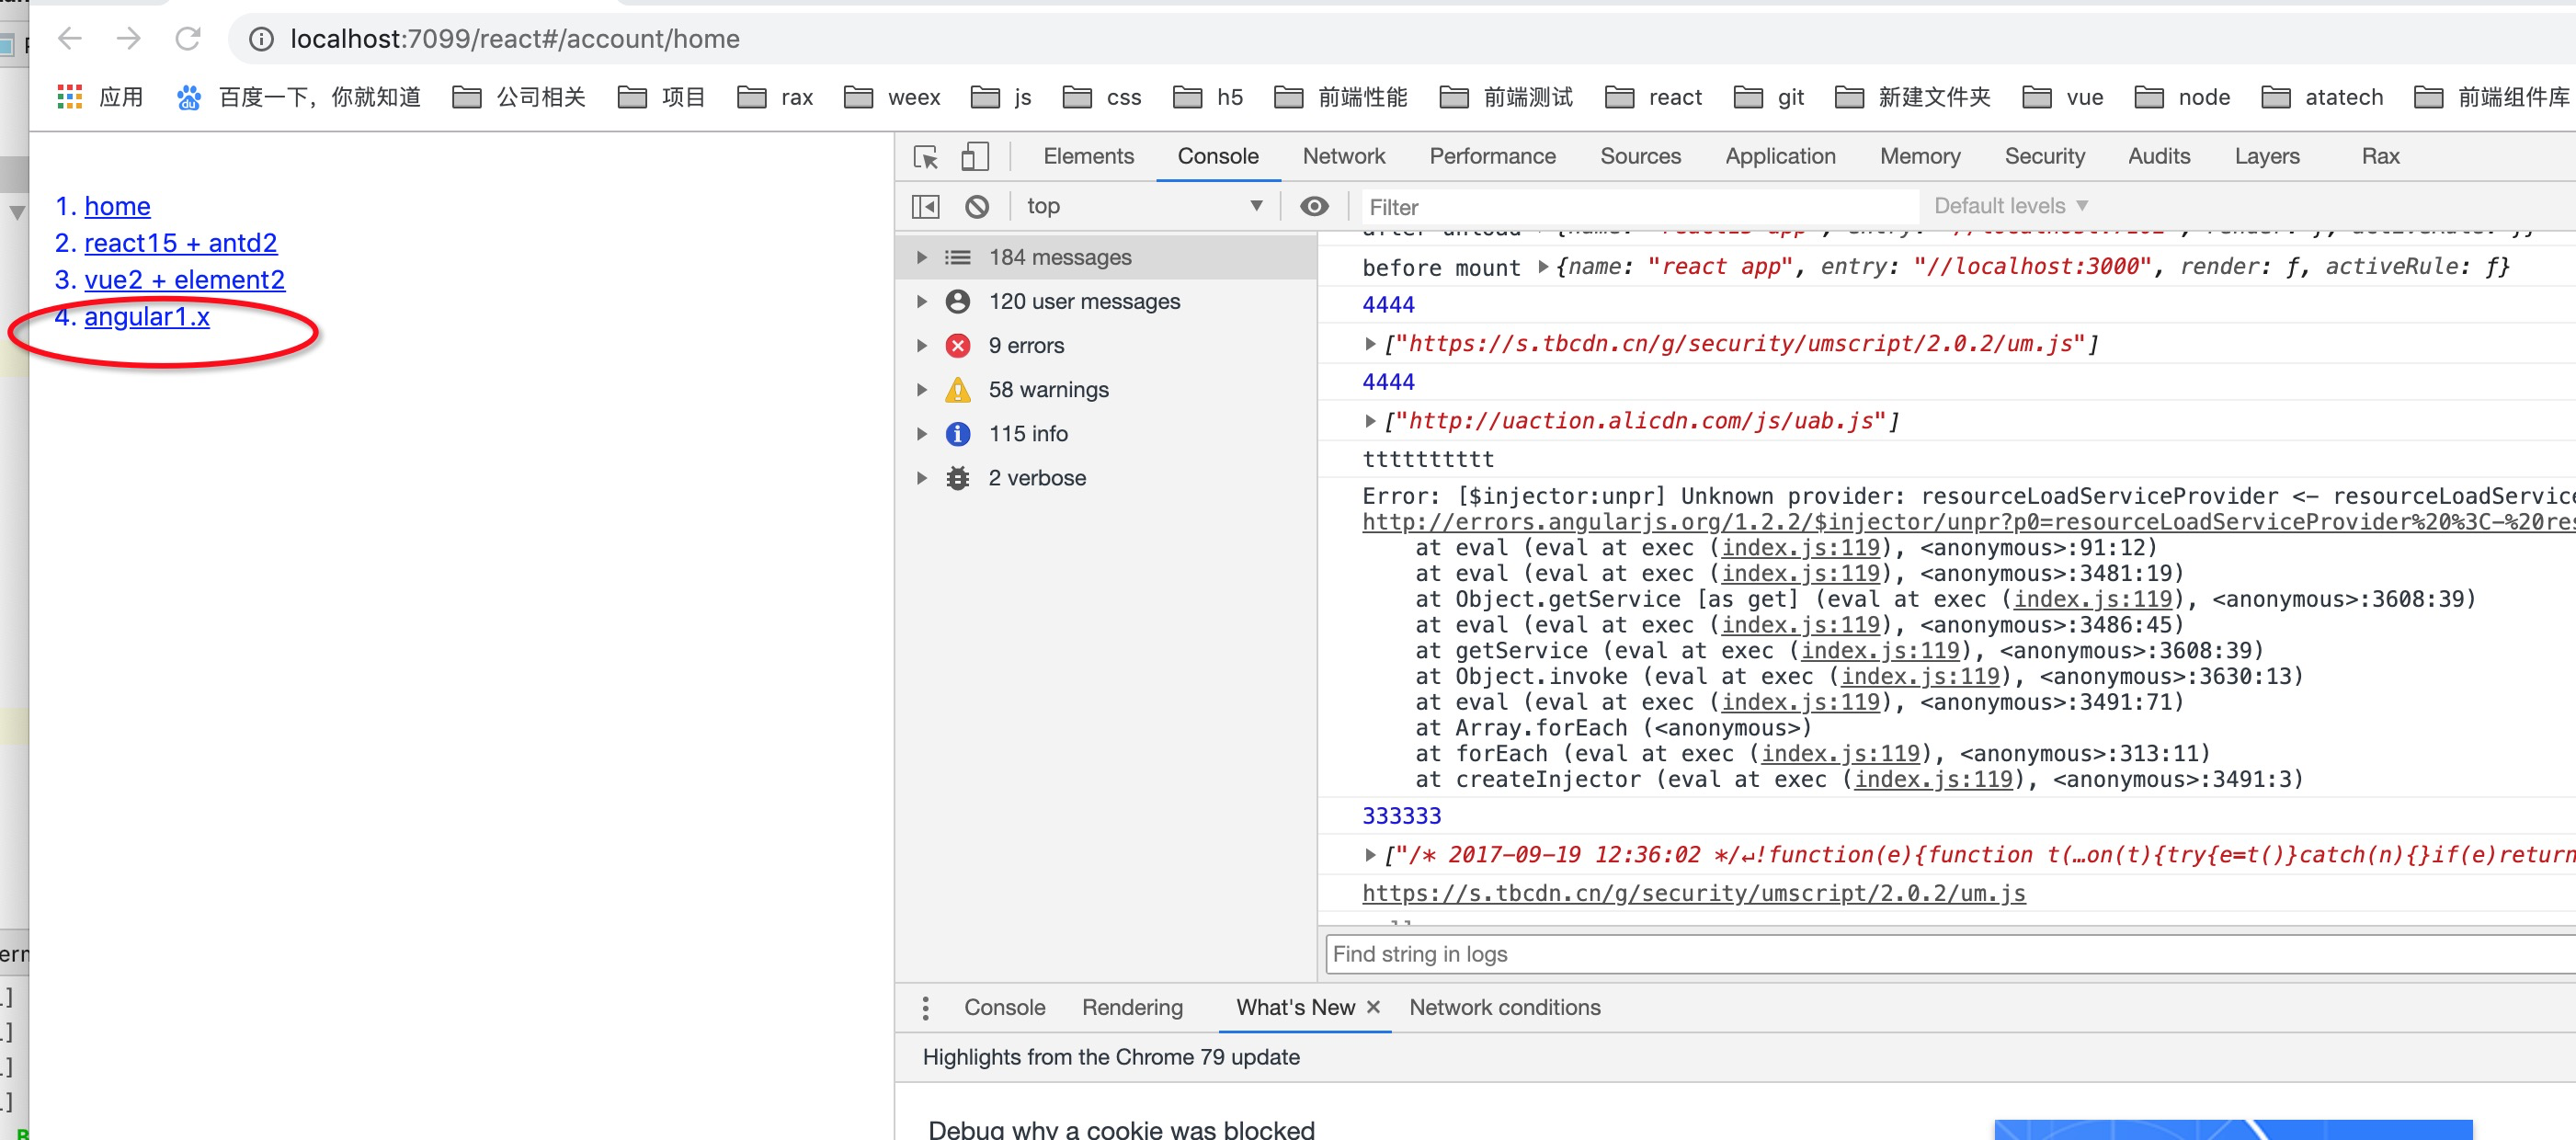Select the inspect element tool
Image resolution: width=2576 pixels, height=1140 pixels.
(x=925, y=157)
